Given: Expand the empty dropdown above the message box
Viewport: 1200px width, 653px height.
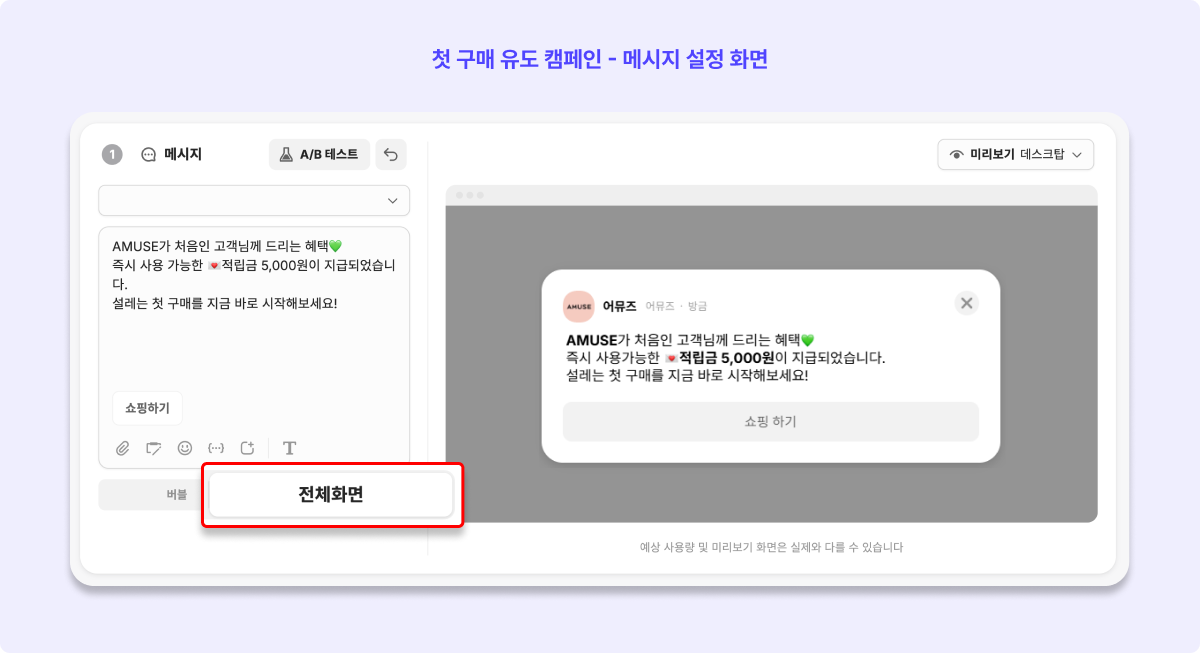Looking at the screenshot, I should click(254, 200).
